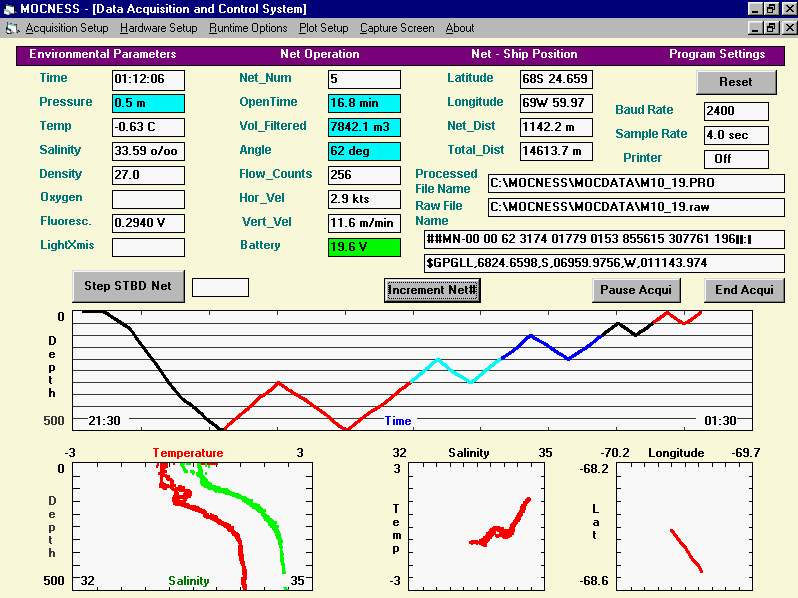Viewport: 798px width, 598px height.
Task: Select the Vol_Filtered value 7842.1 m3
Action: tap(364, 127)
